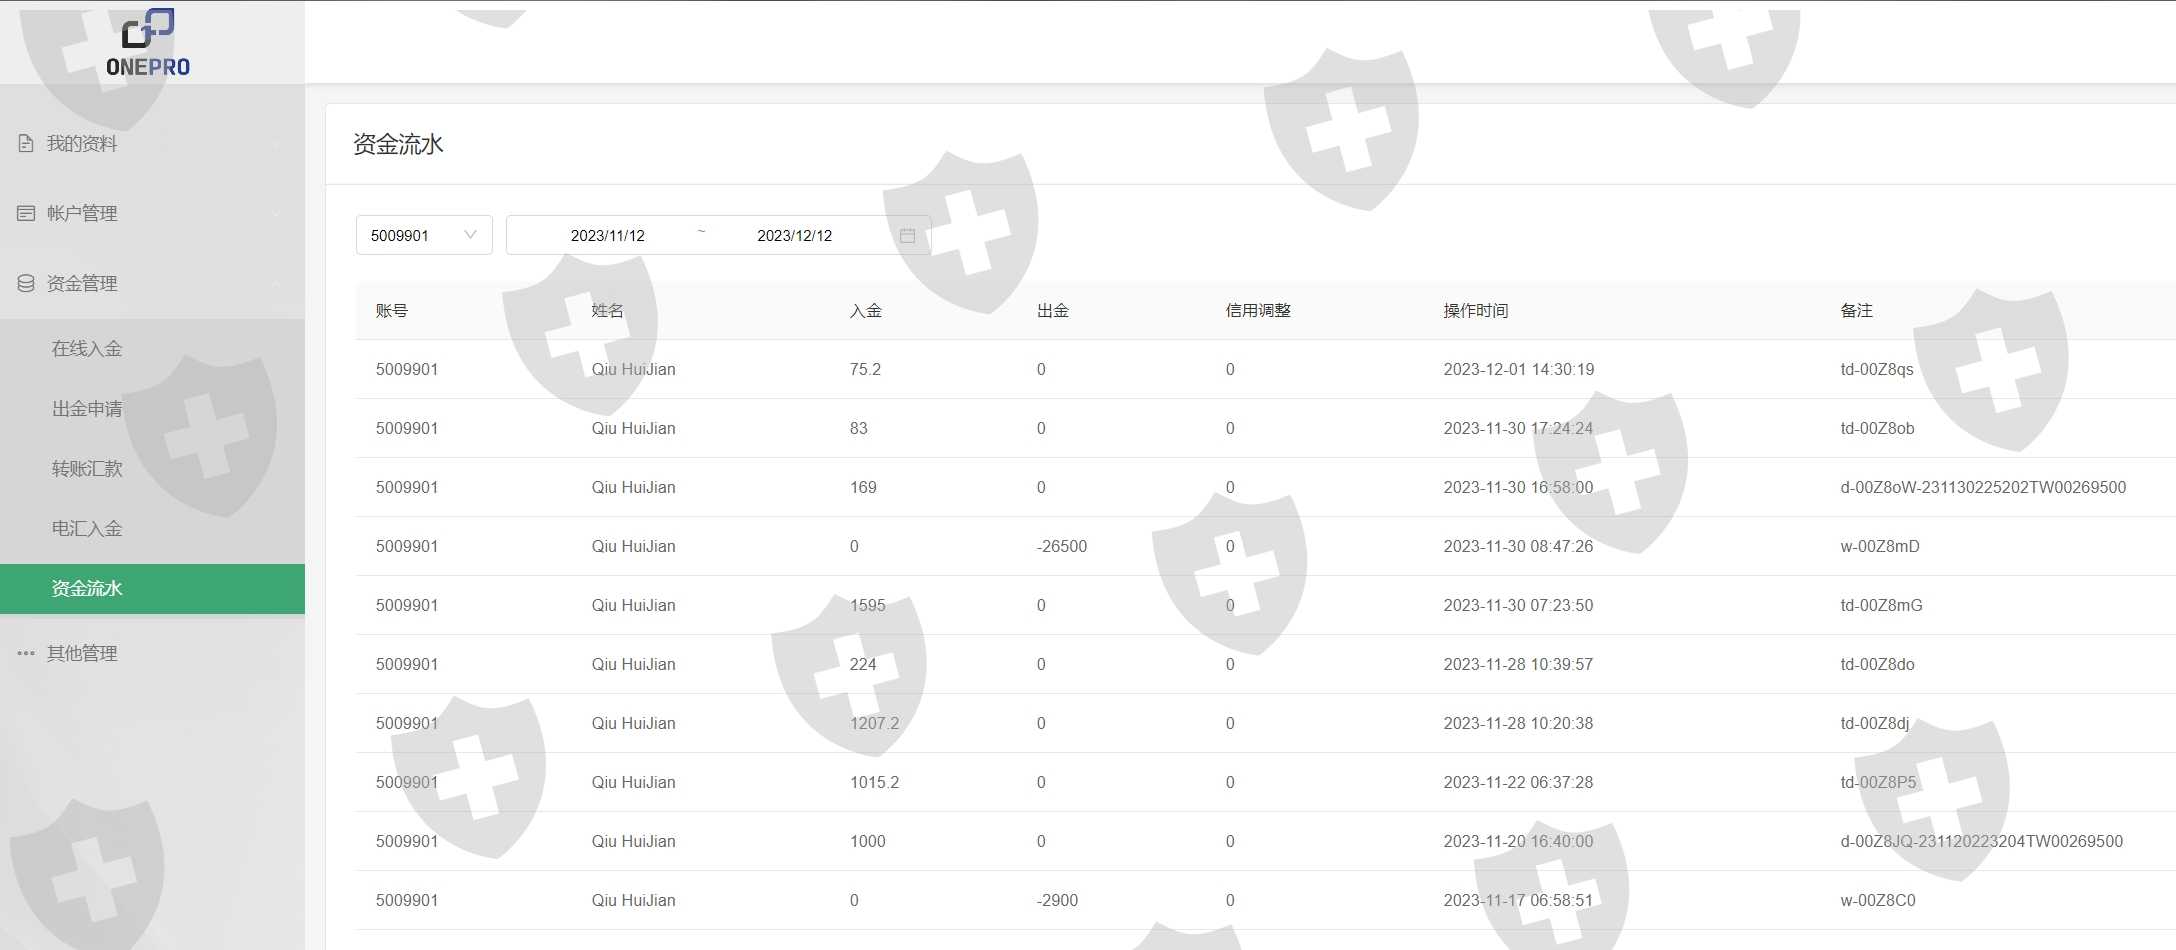The image size is (2176, 950).
Task: Click the remark td-00Z8P5
Action: (x=1878, y=782)
